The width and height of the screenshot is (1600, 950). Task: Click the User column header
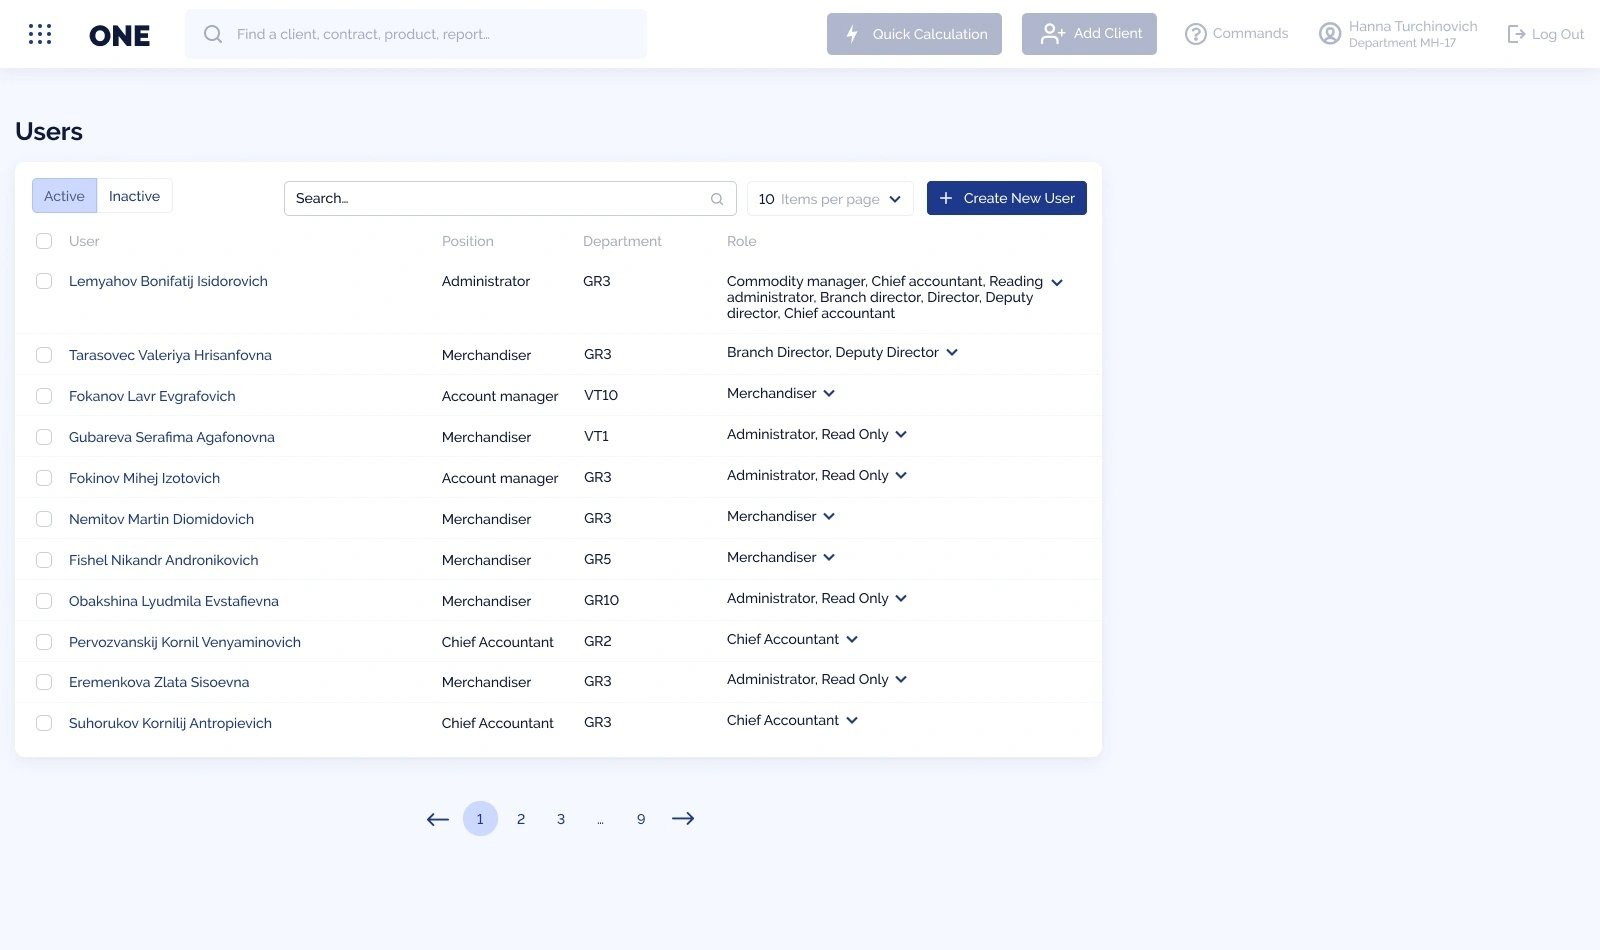[84, 241]
